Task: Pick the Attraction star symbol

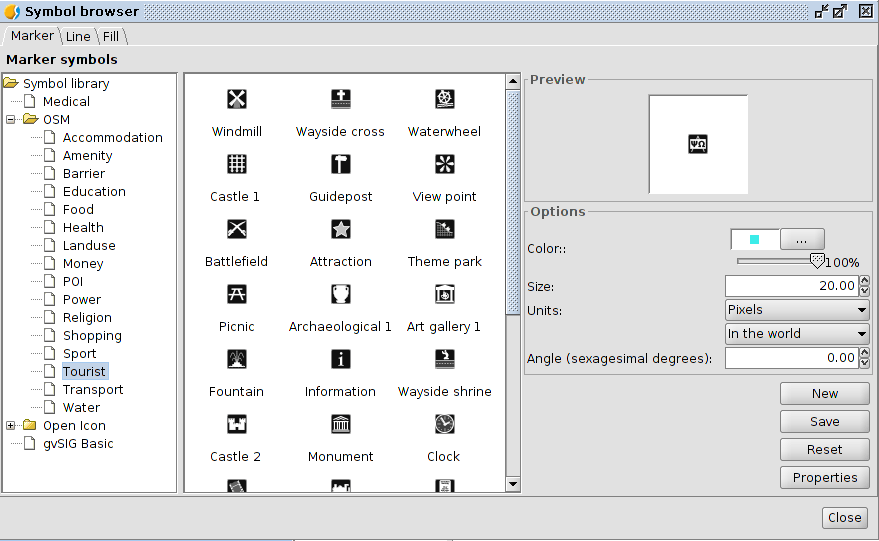Action: [x=341, y=229]
